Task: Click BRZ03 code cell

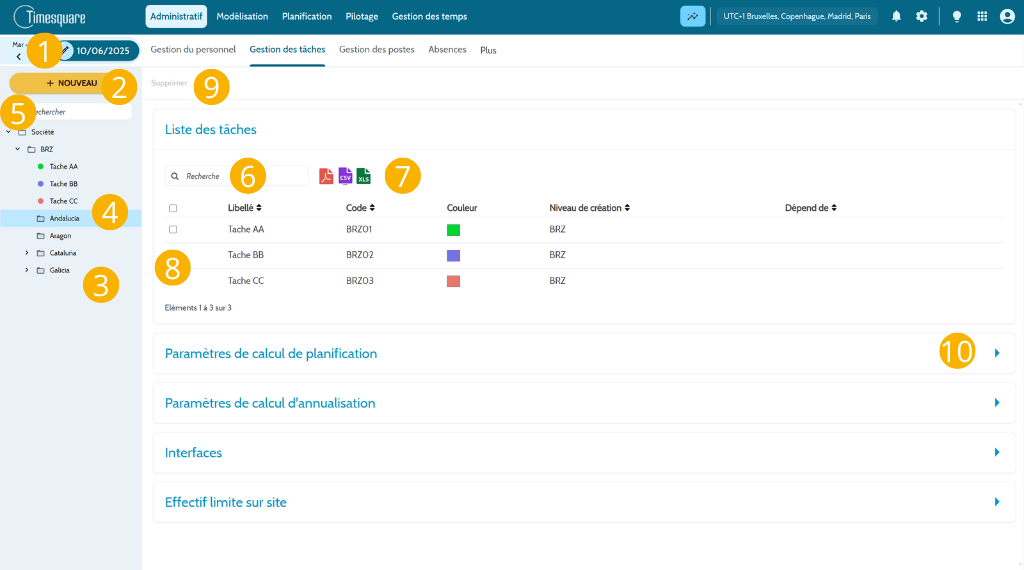Action: pyautogui.click(x=360, y=281)
